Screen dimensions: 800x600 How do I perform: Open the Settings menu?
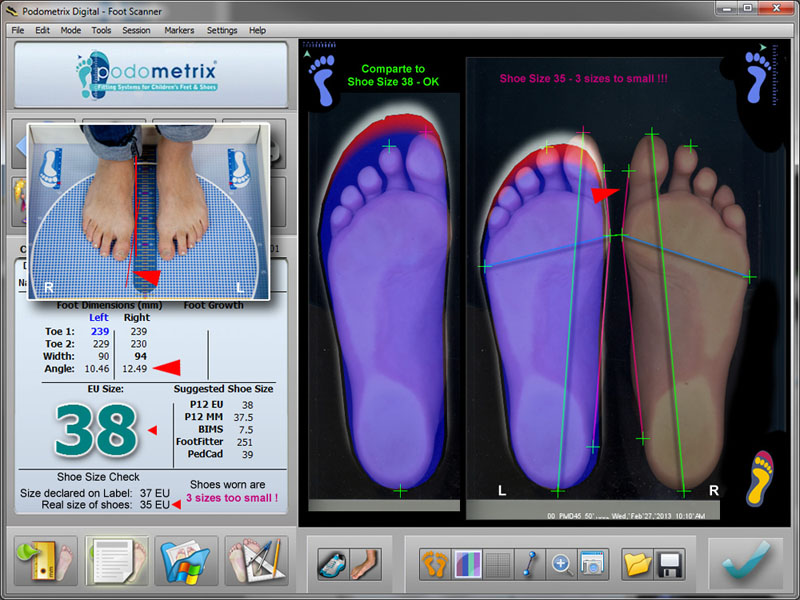tap(222, 30)
